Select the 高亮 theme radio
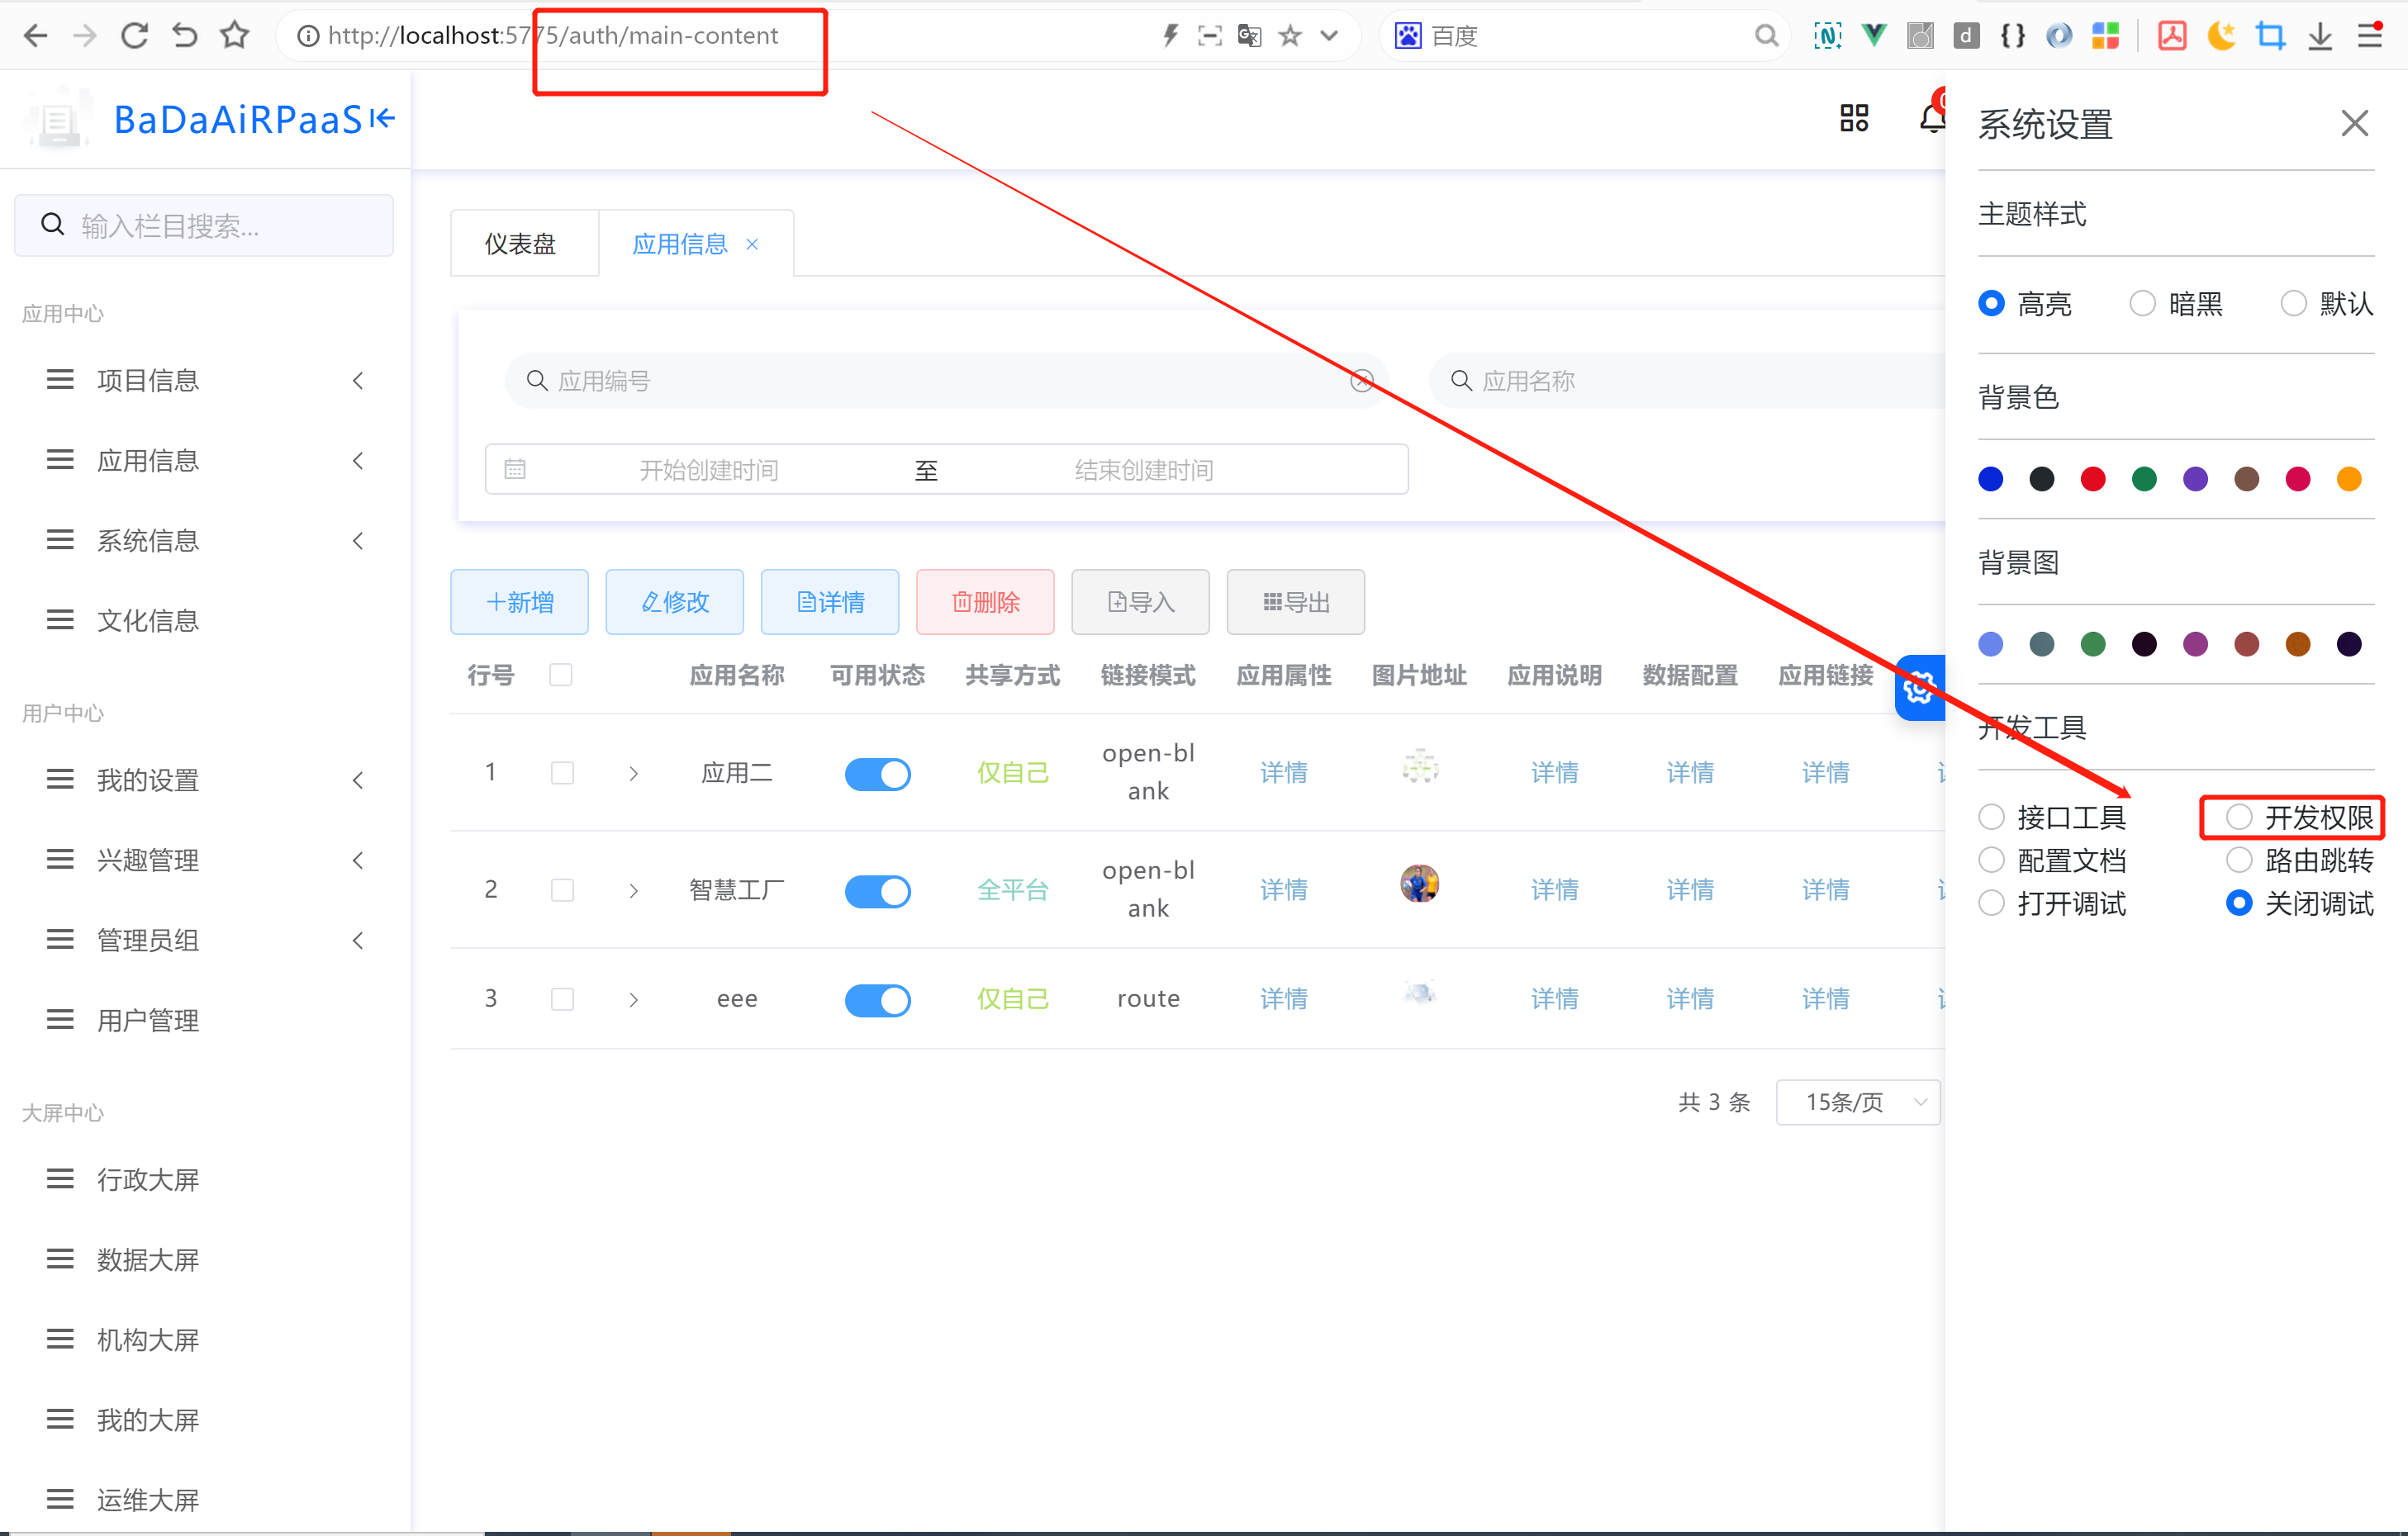Image resolution: width=2408 pixels, height=1536 pixels. pyautogui.click(x=1991, y=303)
